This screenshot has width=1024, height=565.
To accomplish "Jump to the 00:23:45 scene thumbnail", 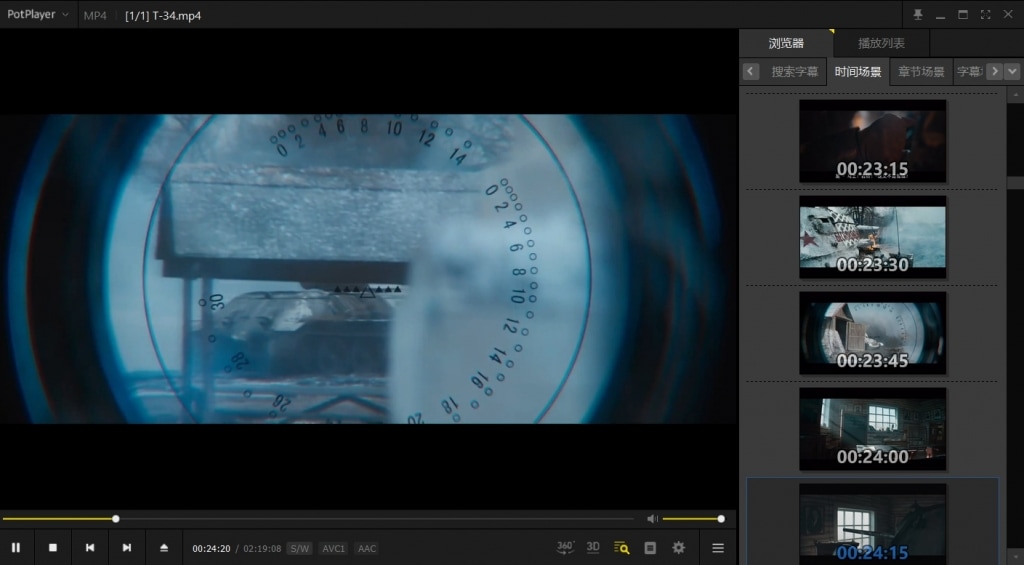I will [872, 333].
